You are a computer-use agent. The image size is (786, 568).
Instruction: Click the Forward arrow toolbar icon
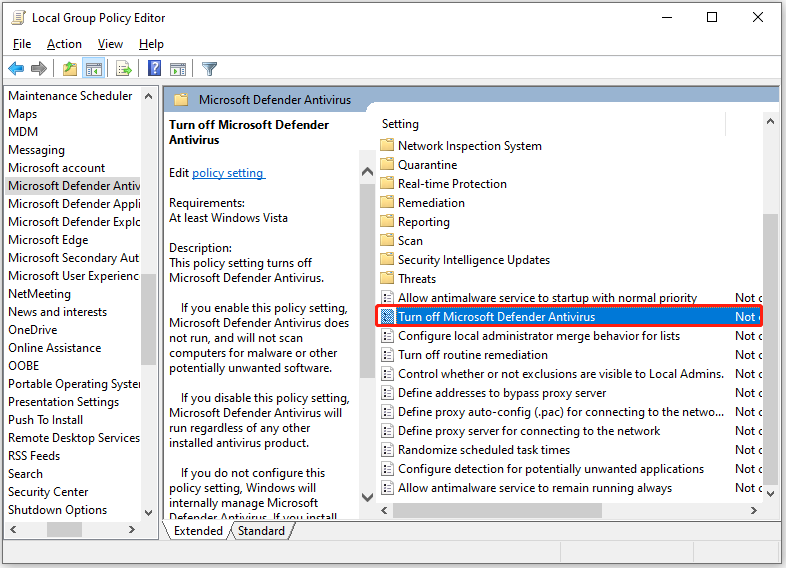(x=39, y=68)
